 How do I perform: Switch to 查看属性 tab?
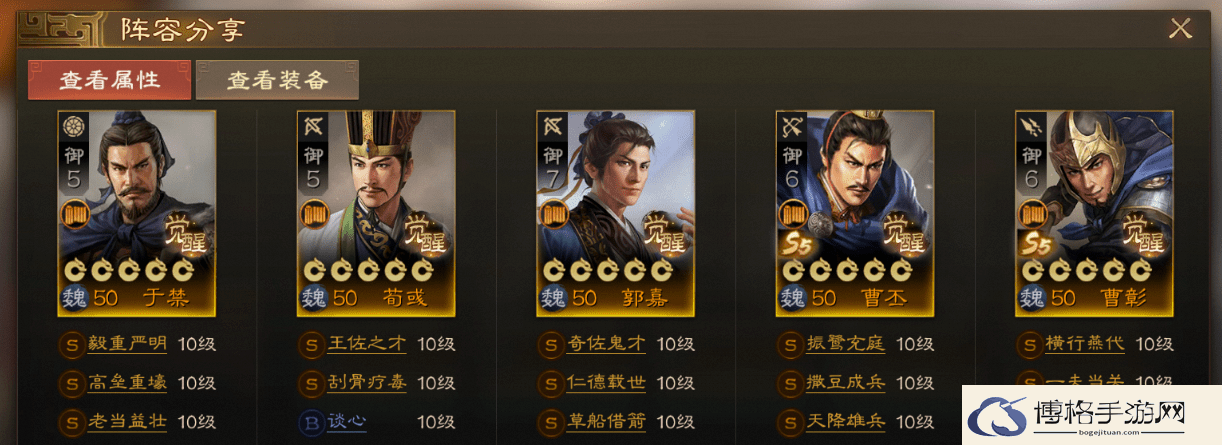coord(110,80)
